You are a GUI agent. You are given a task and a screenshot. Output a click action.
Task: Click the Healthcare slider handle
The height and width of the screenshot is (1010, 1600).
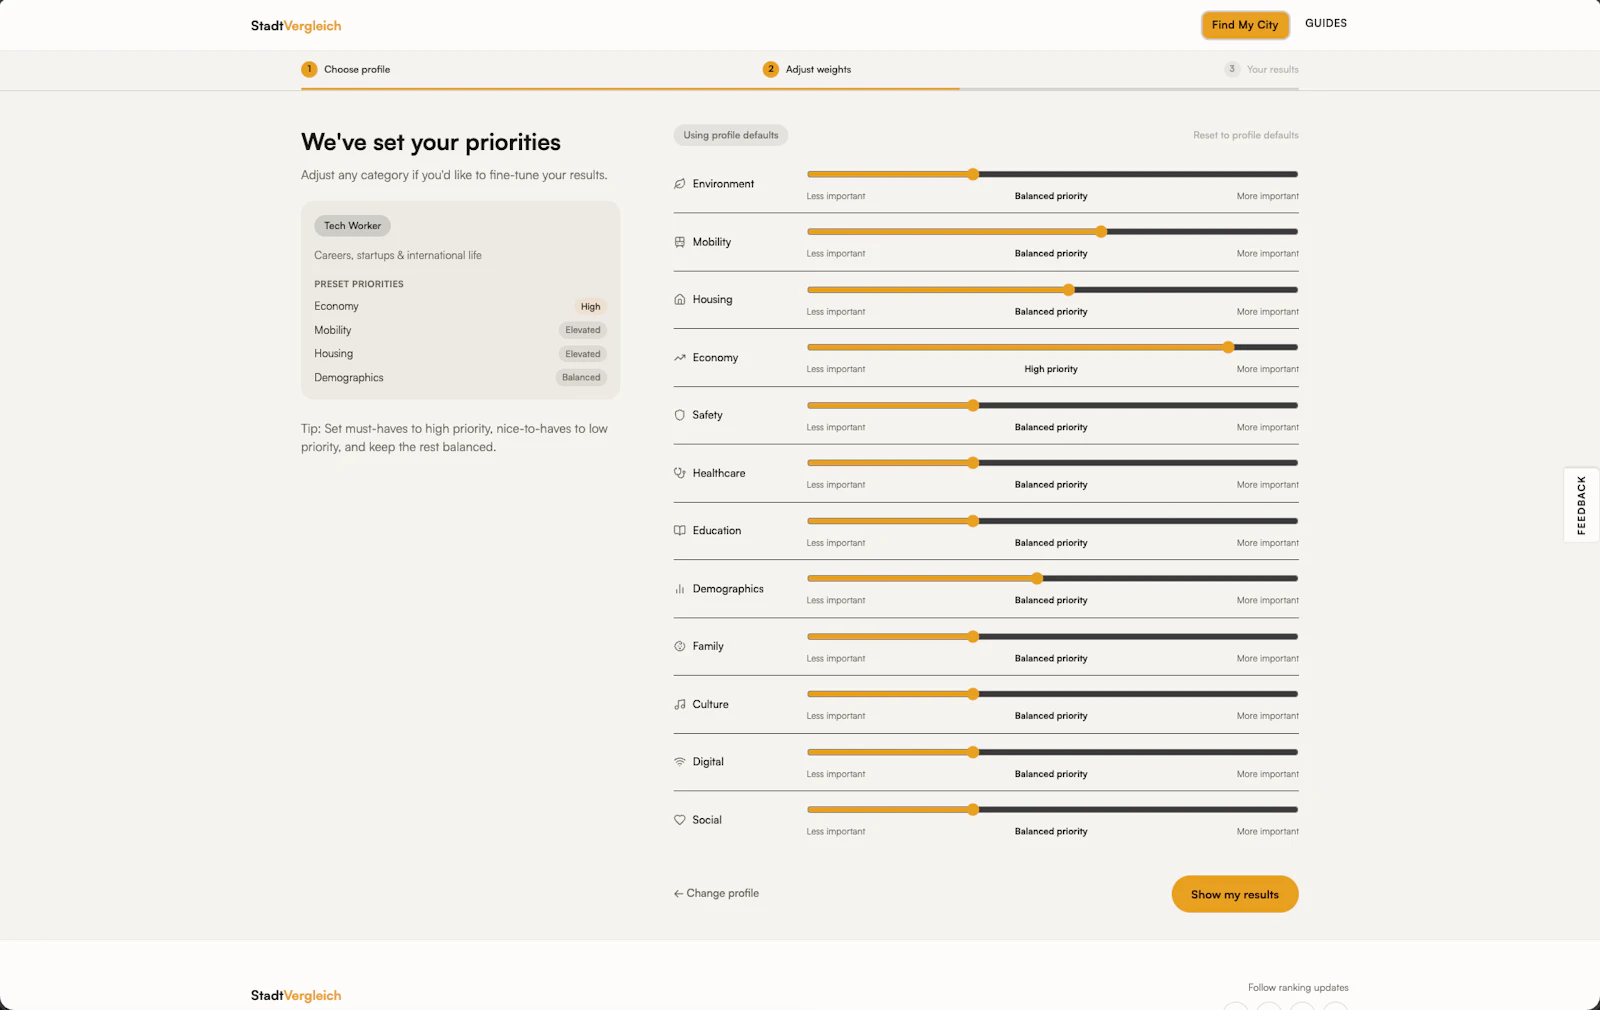[x=973, y=463]
